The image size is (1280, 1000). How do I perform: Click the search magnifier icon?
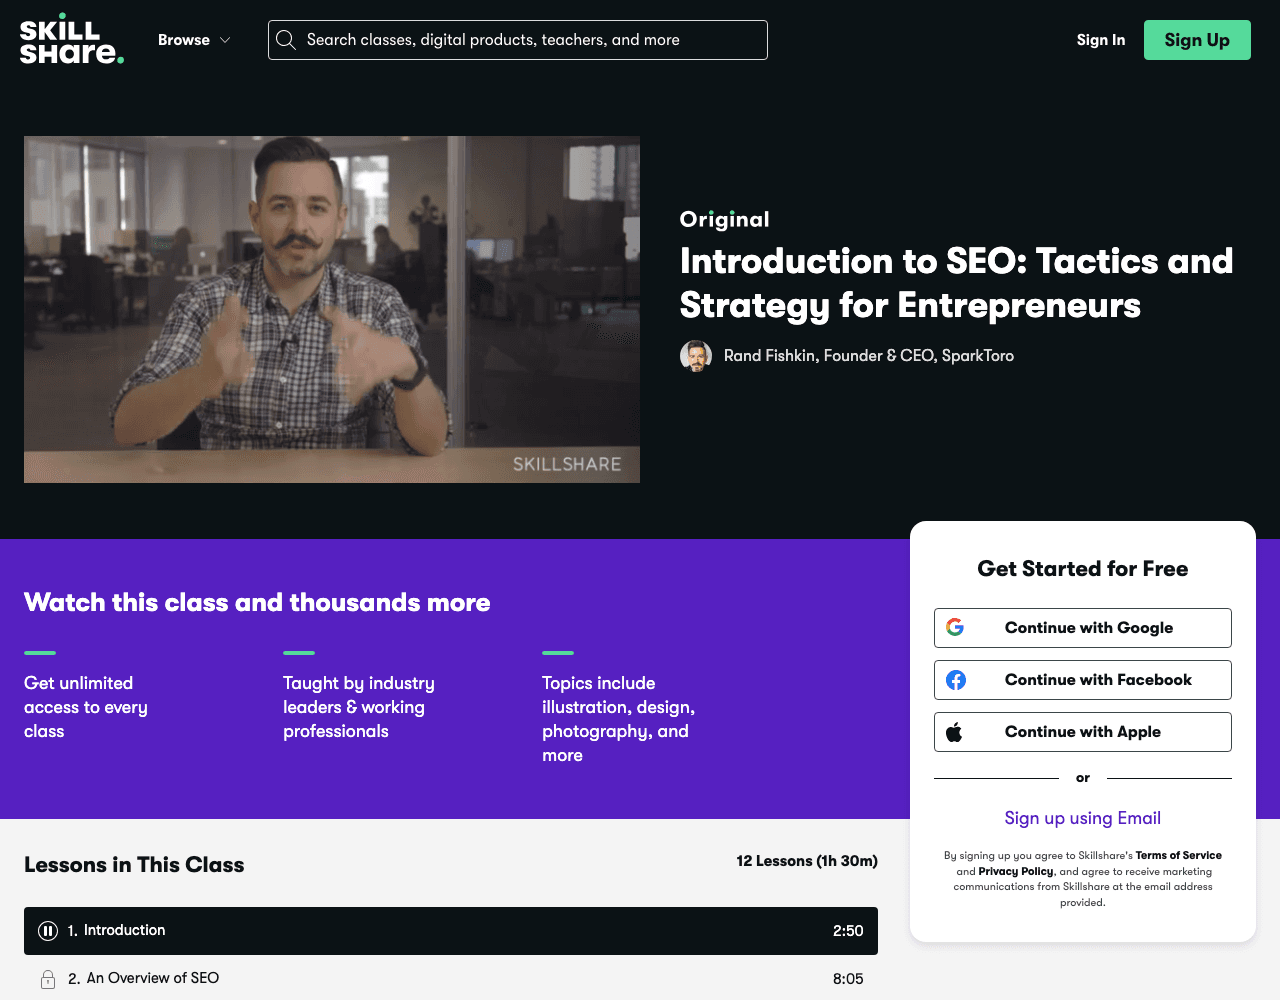pos(286,40)
